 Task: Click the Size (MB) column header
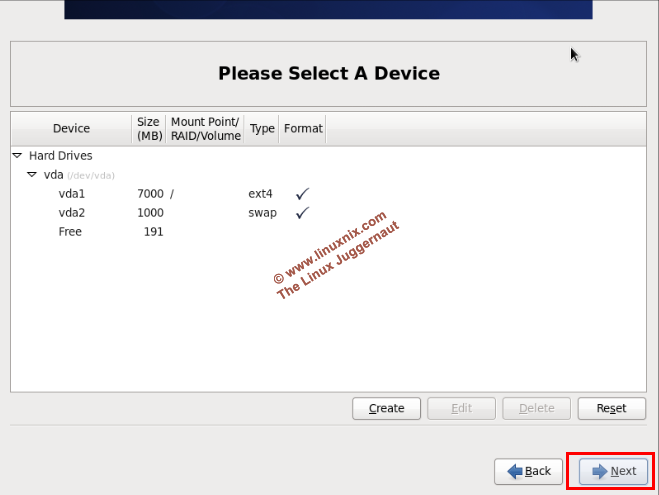149,129
